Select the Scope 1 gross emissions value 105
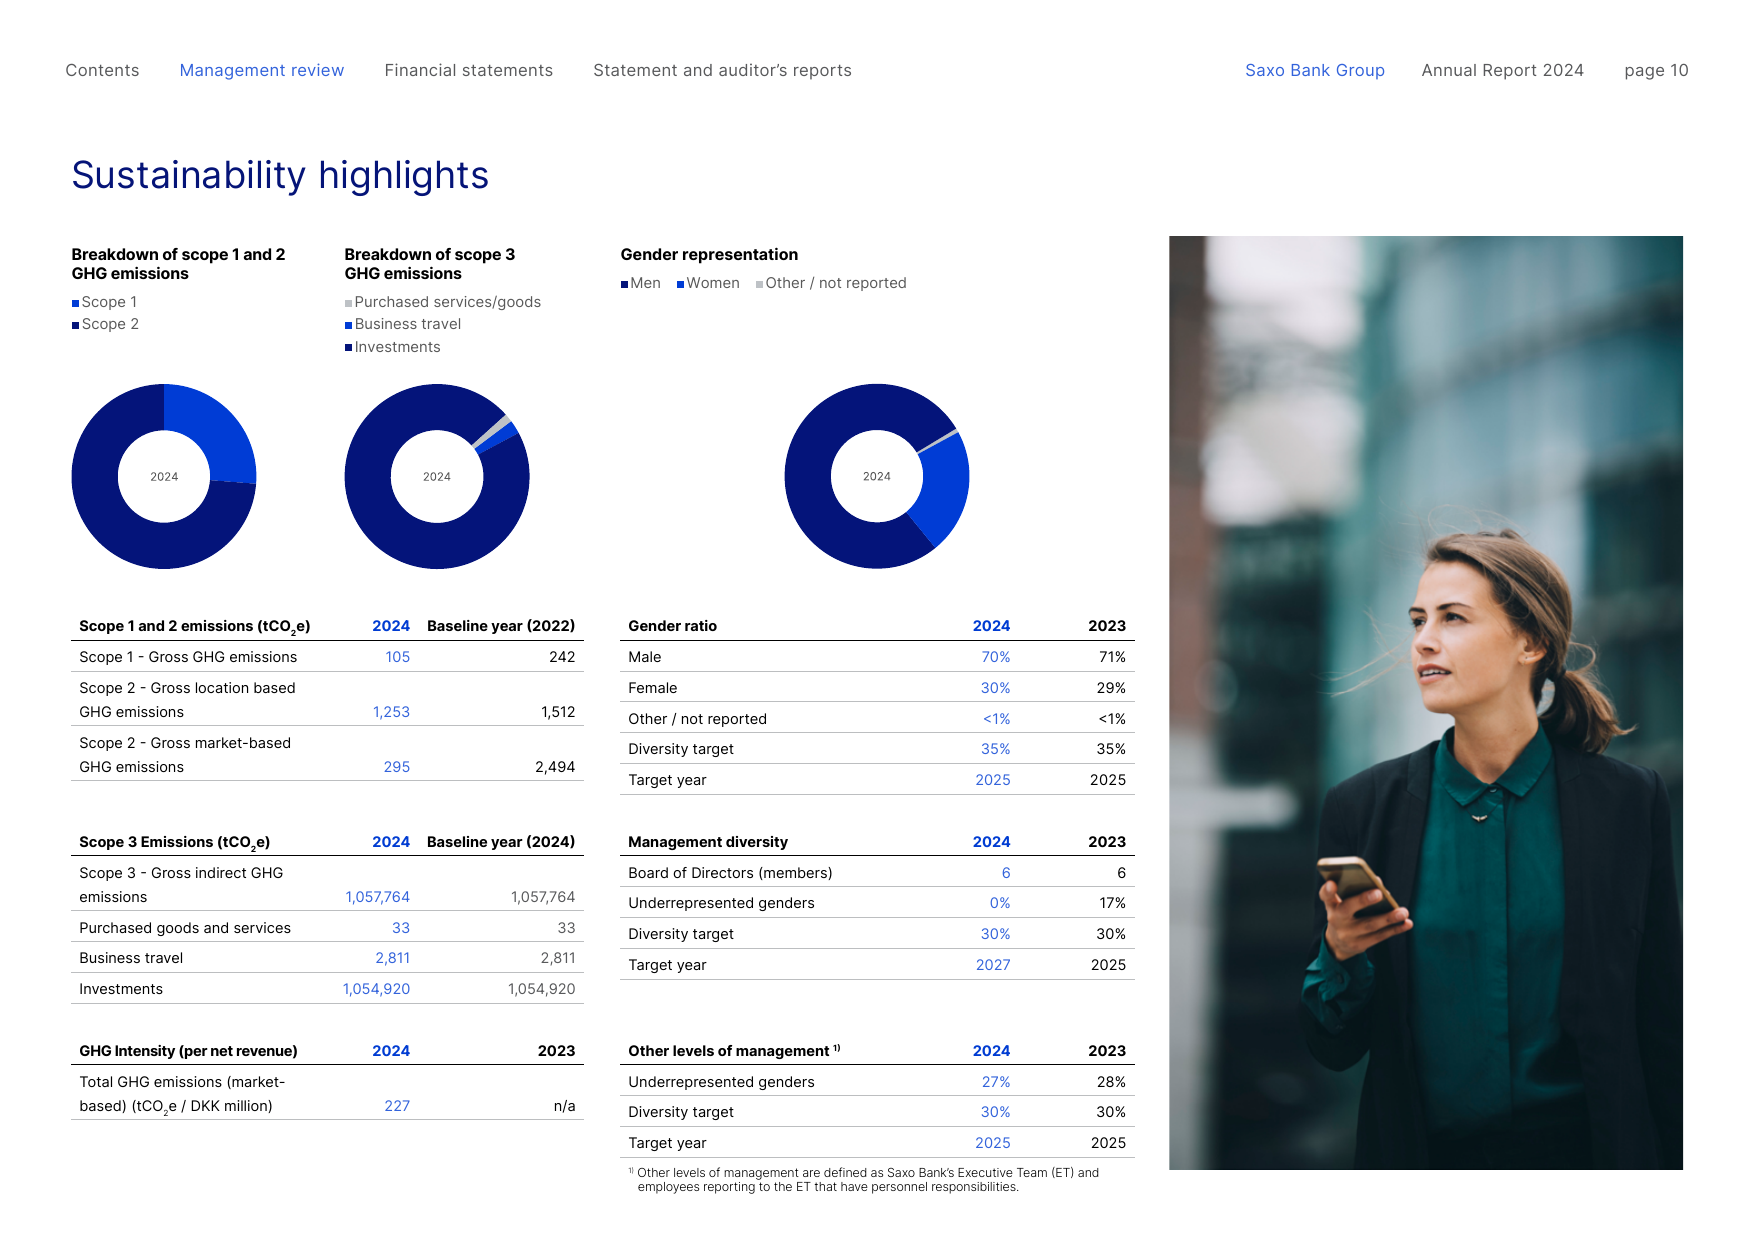The width and height of the screenshot is (1754, 1241). coord(397,657)
